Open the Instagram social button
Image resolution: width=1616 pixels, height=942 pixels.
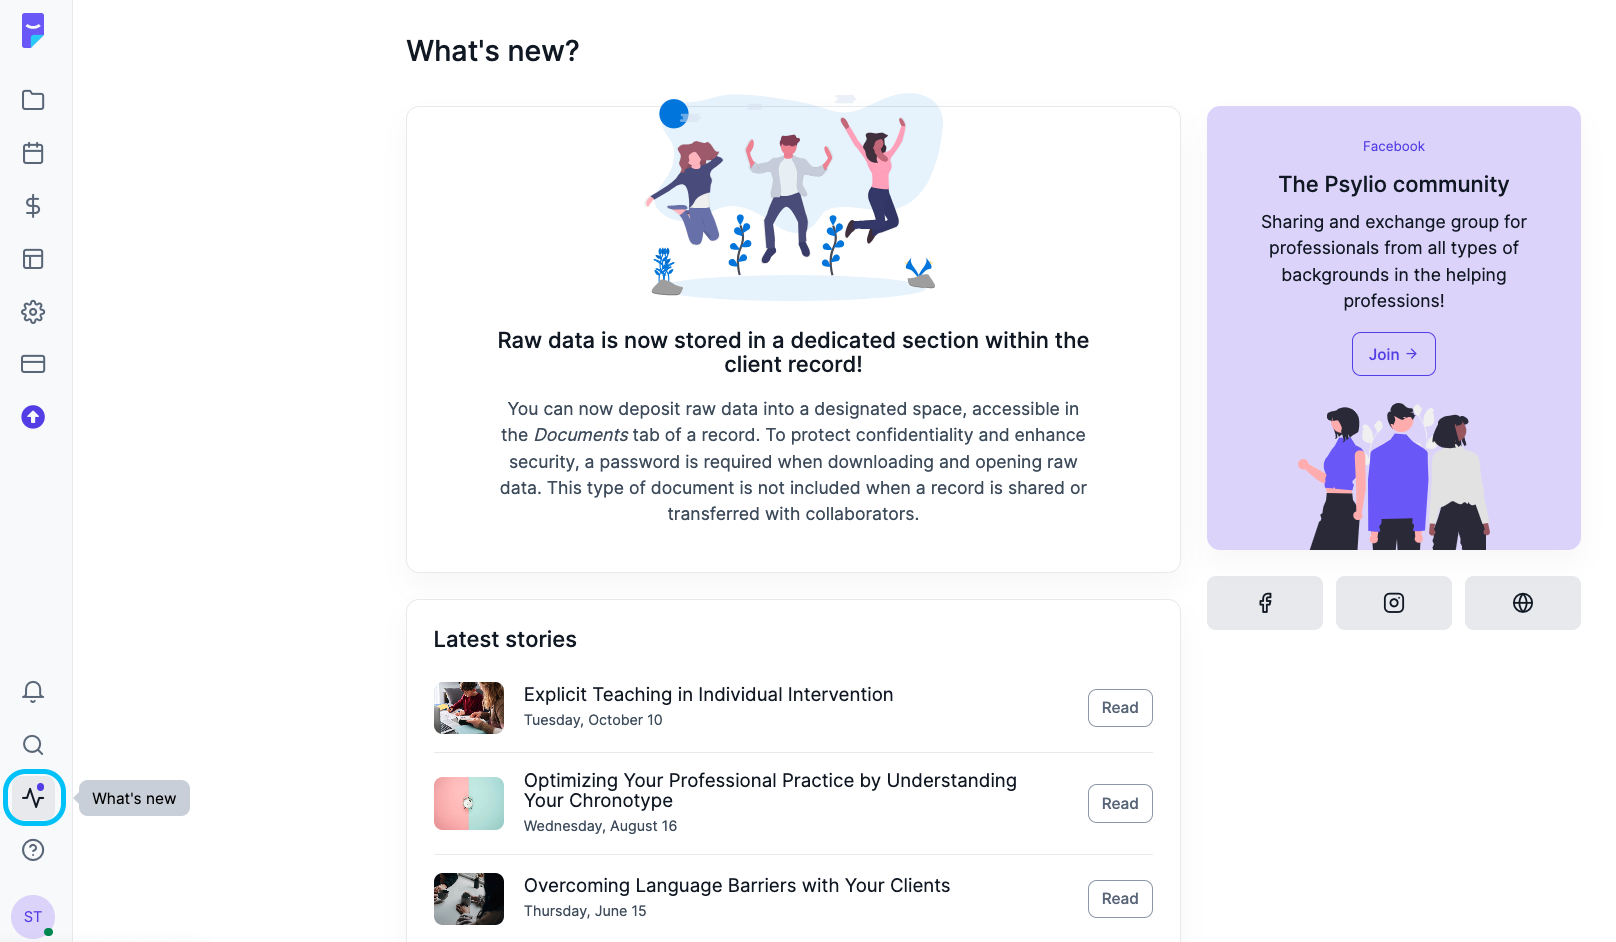[x=1394, y=603]
